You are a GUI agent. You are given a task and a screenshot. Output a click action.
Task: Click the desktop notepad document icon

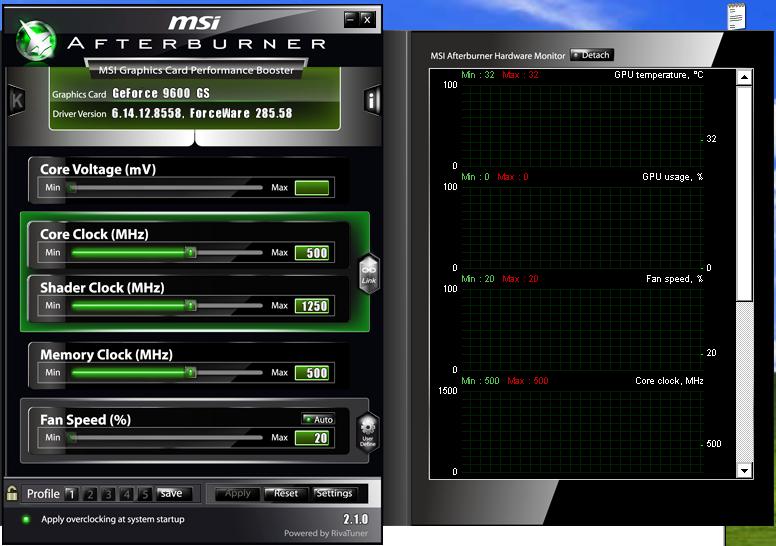click(x=736, y=16)
